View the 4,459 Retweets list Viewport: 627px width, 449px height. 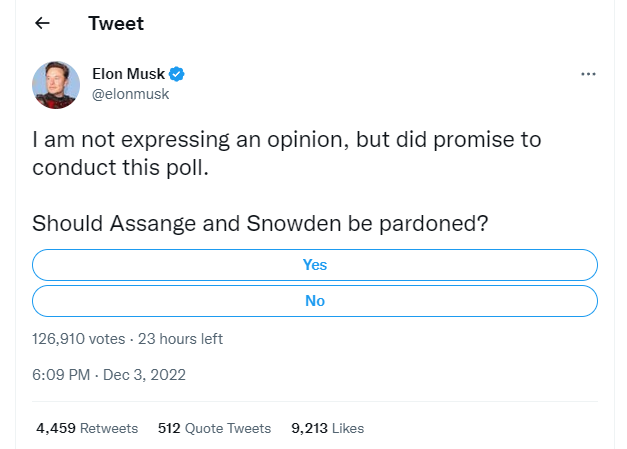[86, 428]
